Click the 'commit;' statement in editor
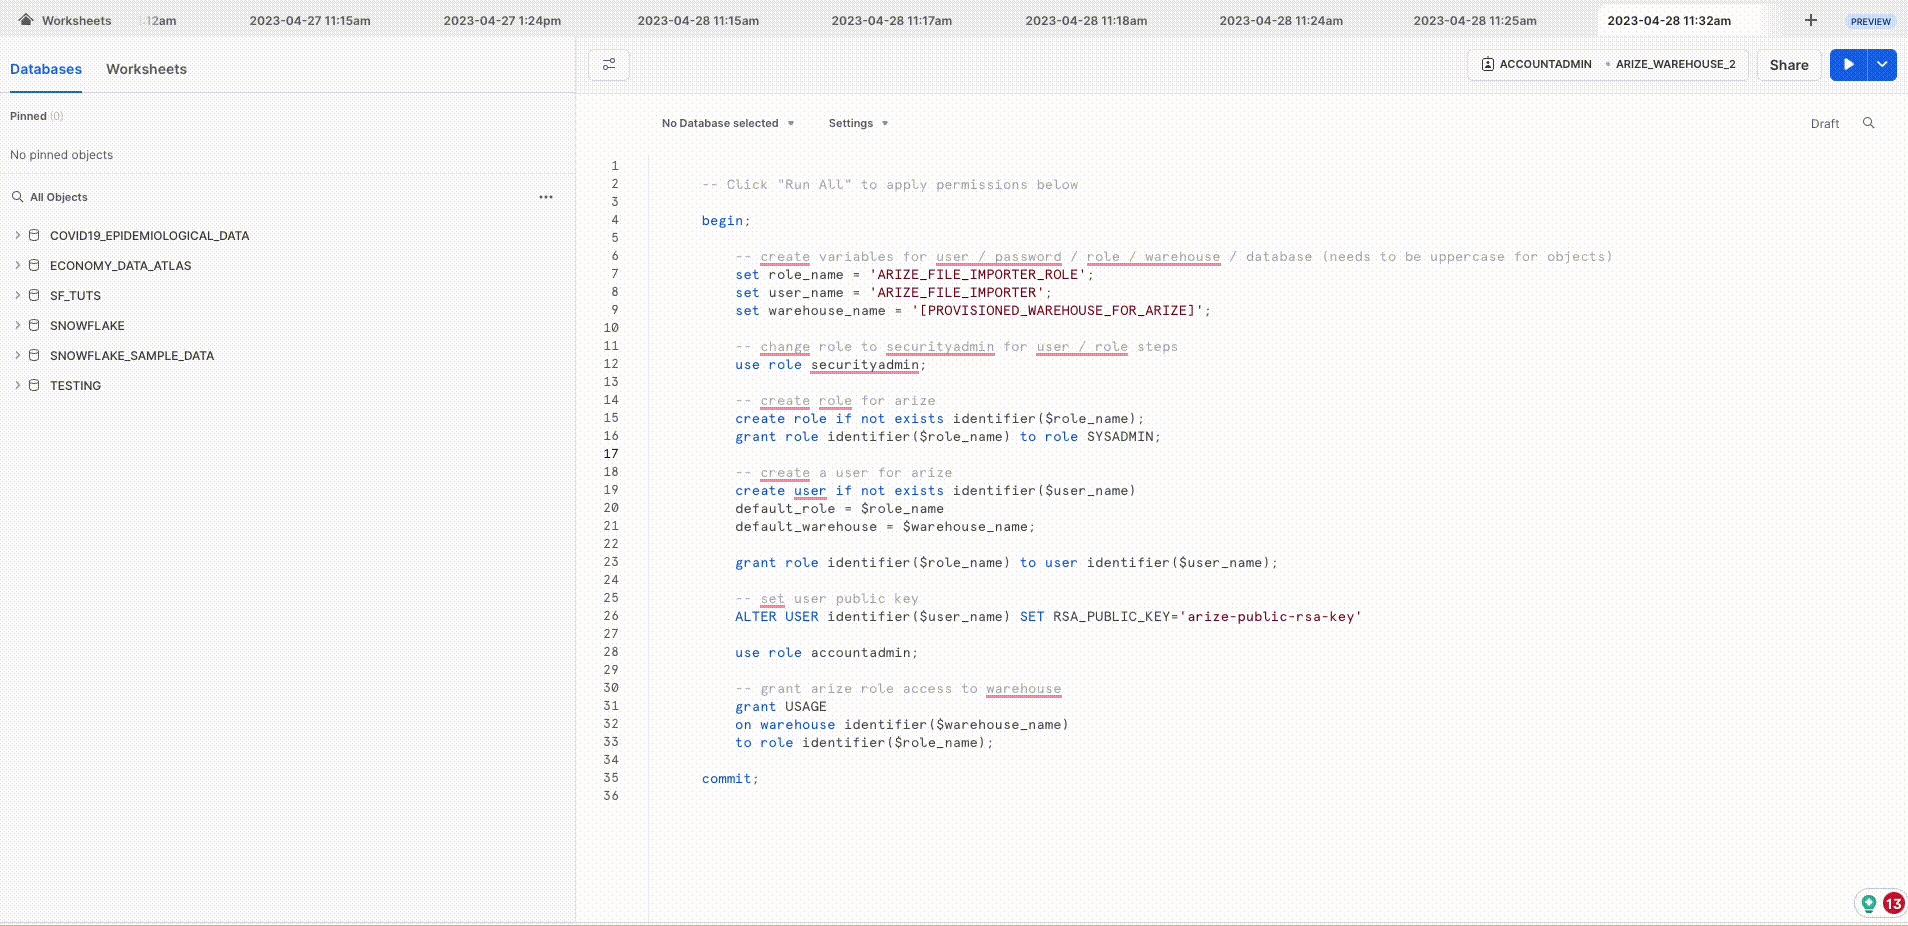Viewport: 1908px width, 926px height. coord(730,779)
